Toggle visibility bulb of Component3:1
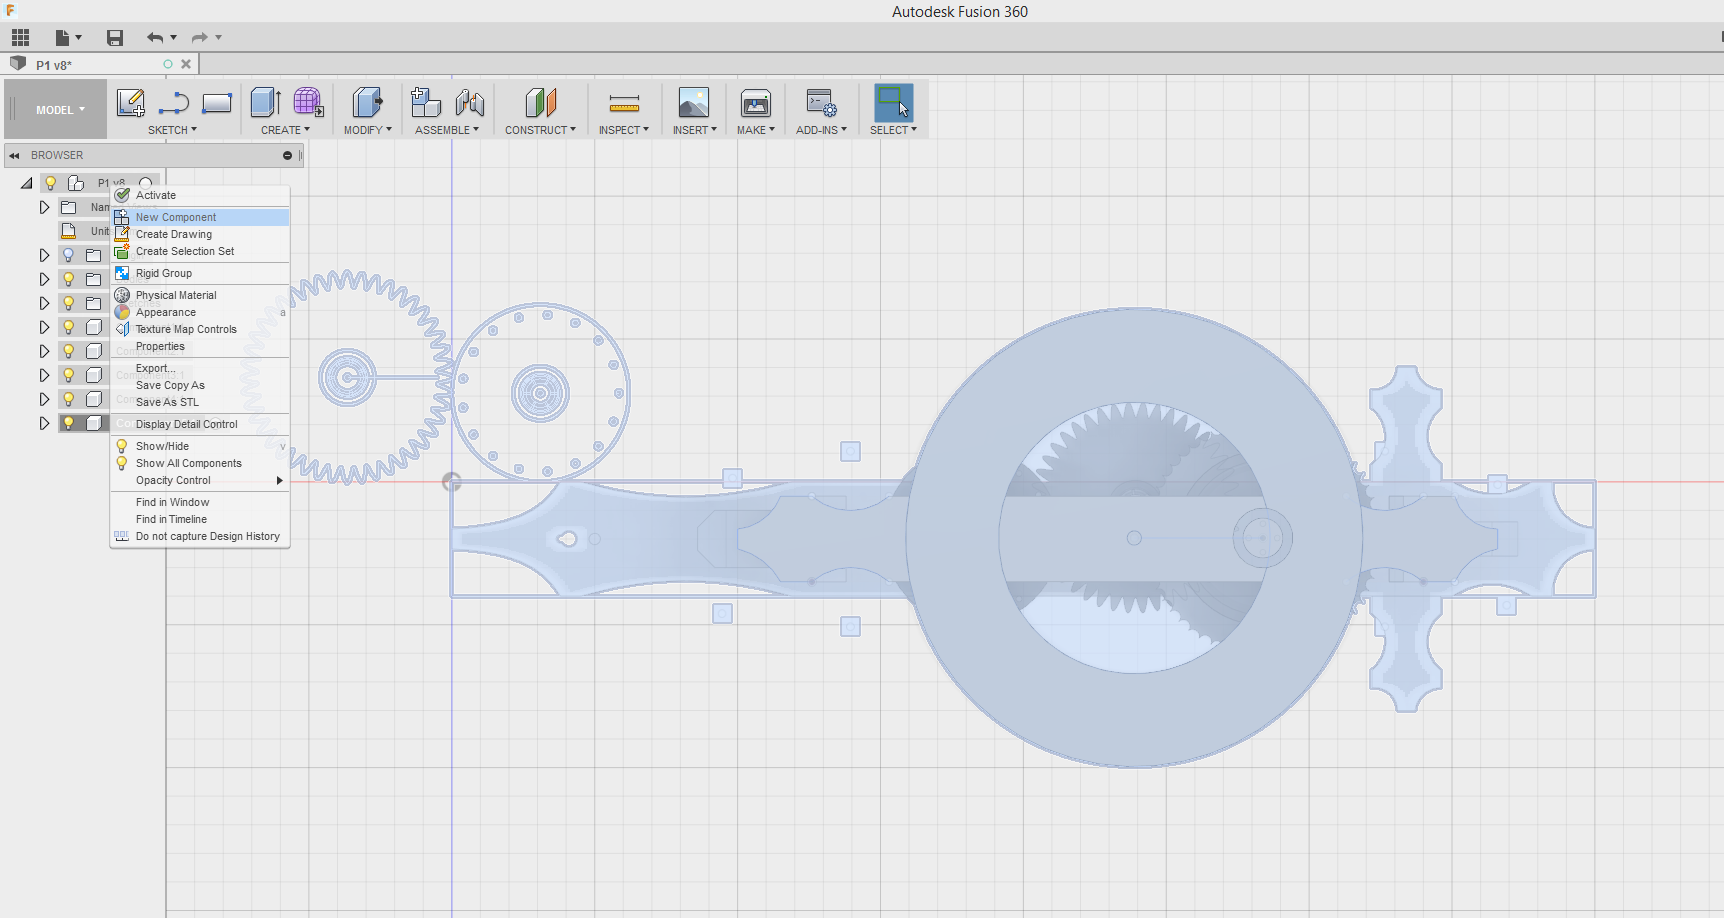 pyautogui.click(x=69, y=375)
